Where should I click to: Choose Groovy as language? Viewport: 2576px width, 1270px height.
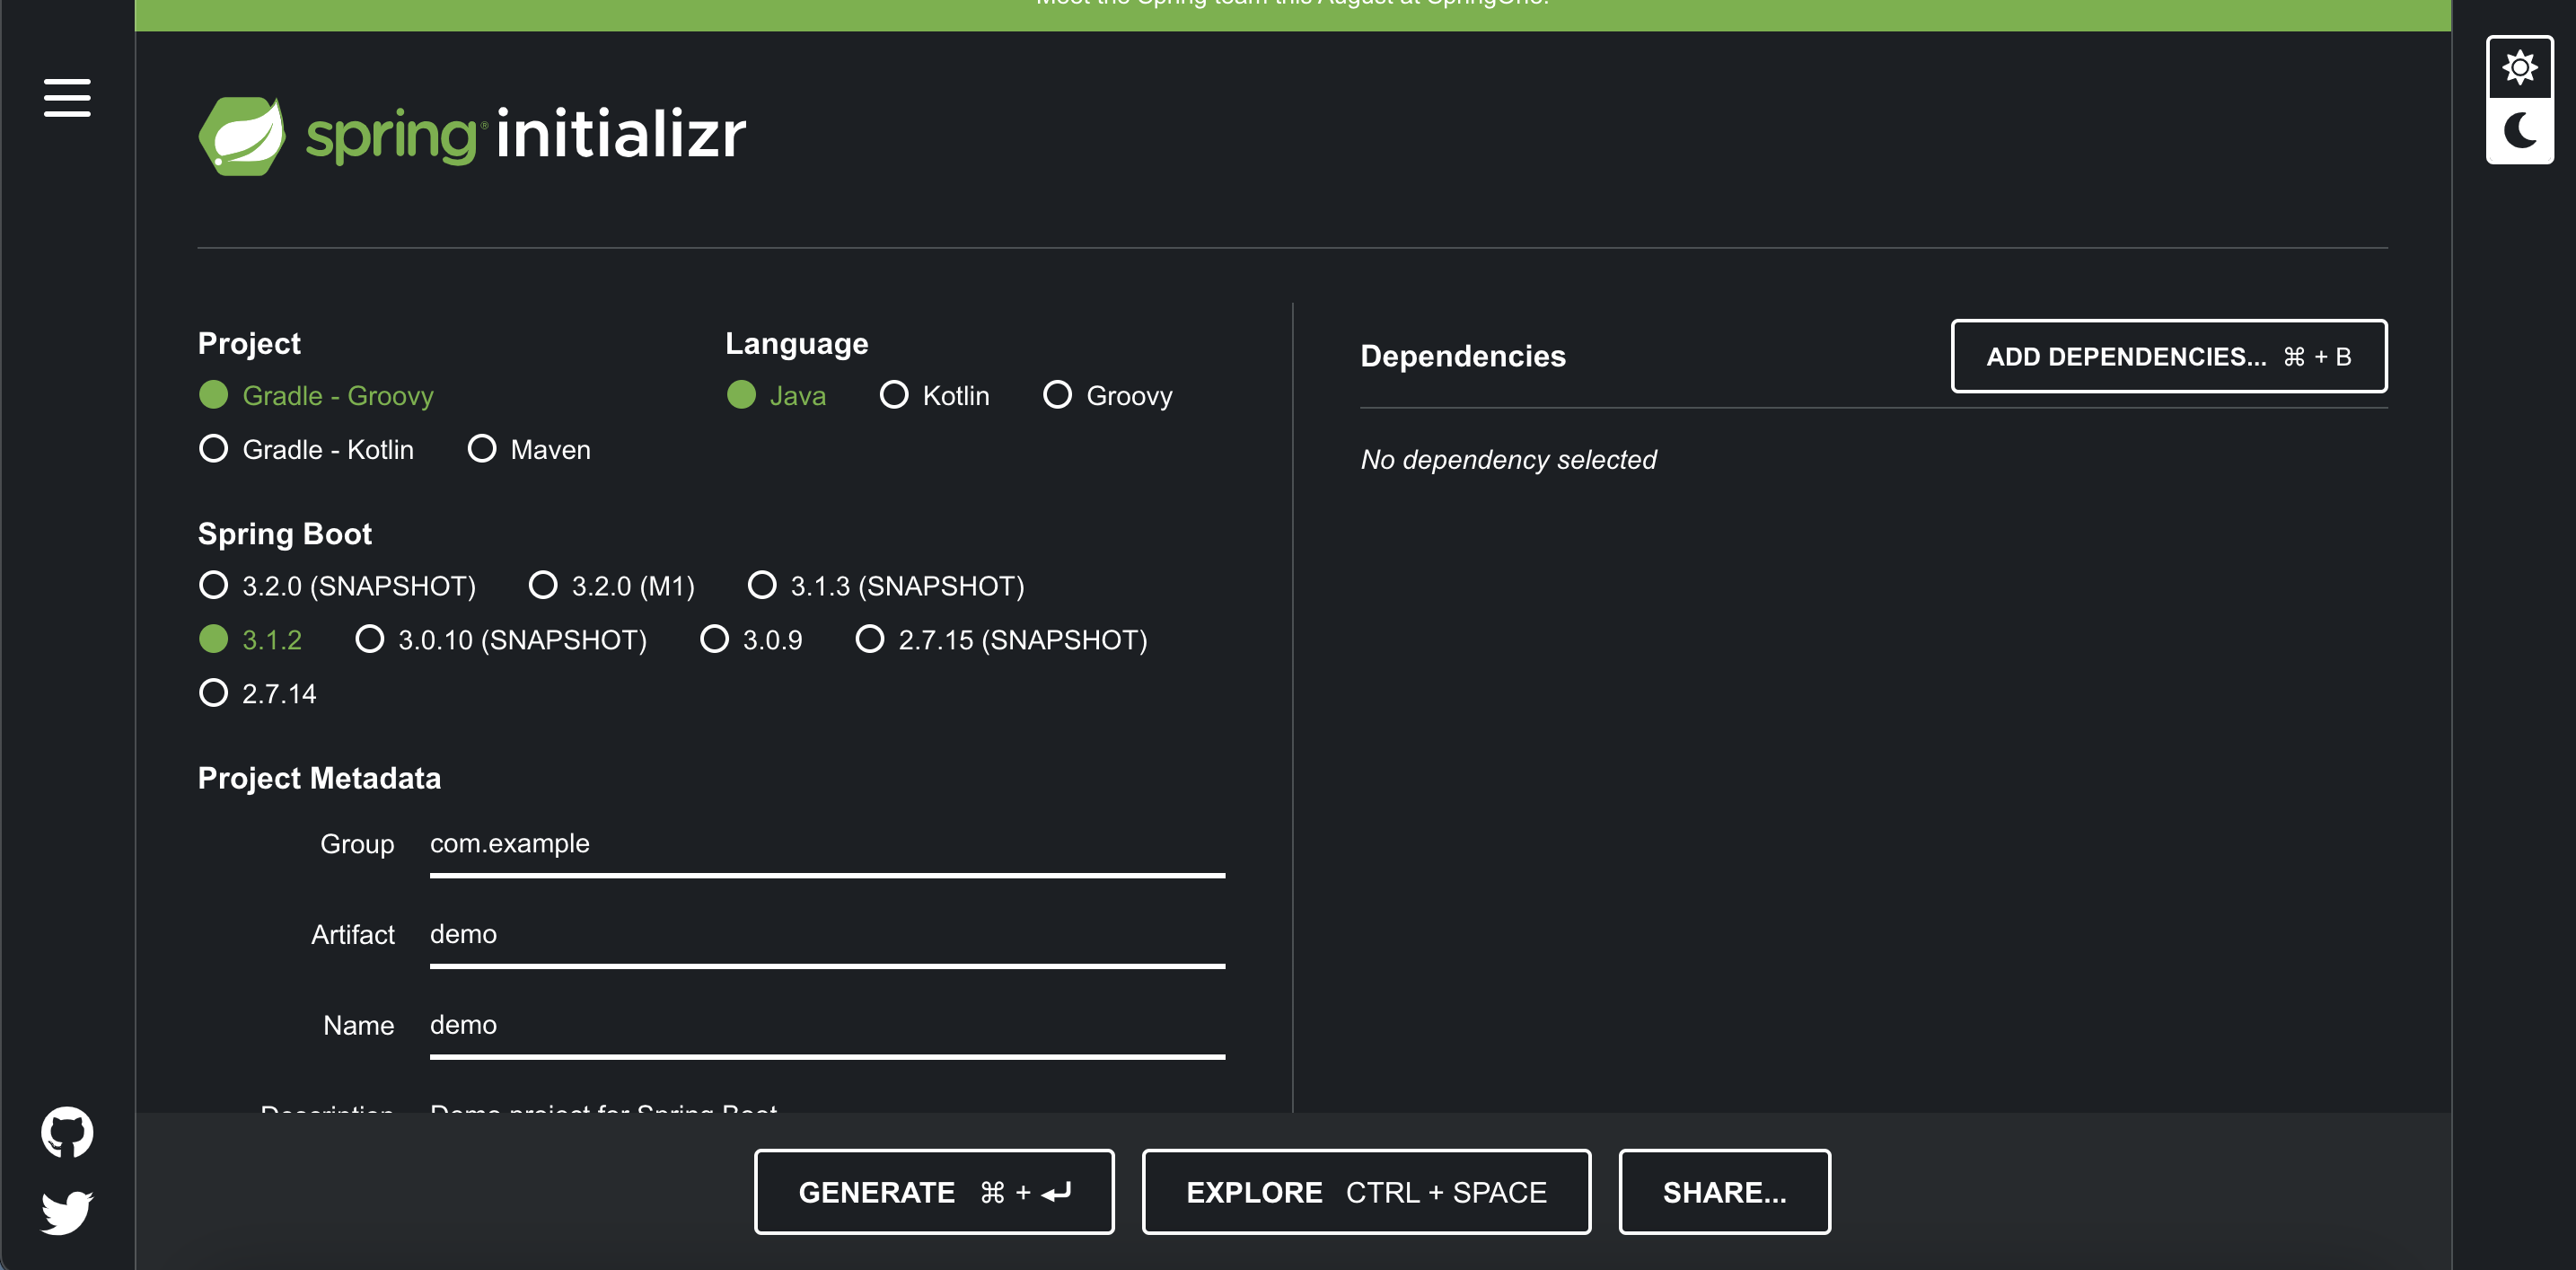[x=1107, y=395]
